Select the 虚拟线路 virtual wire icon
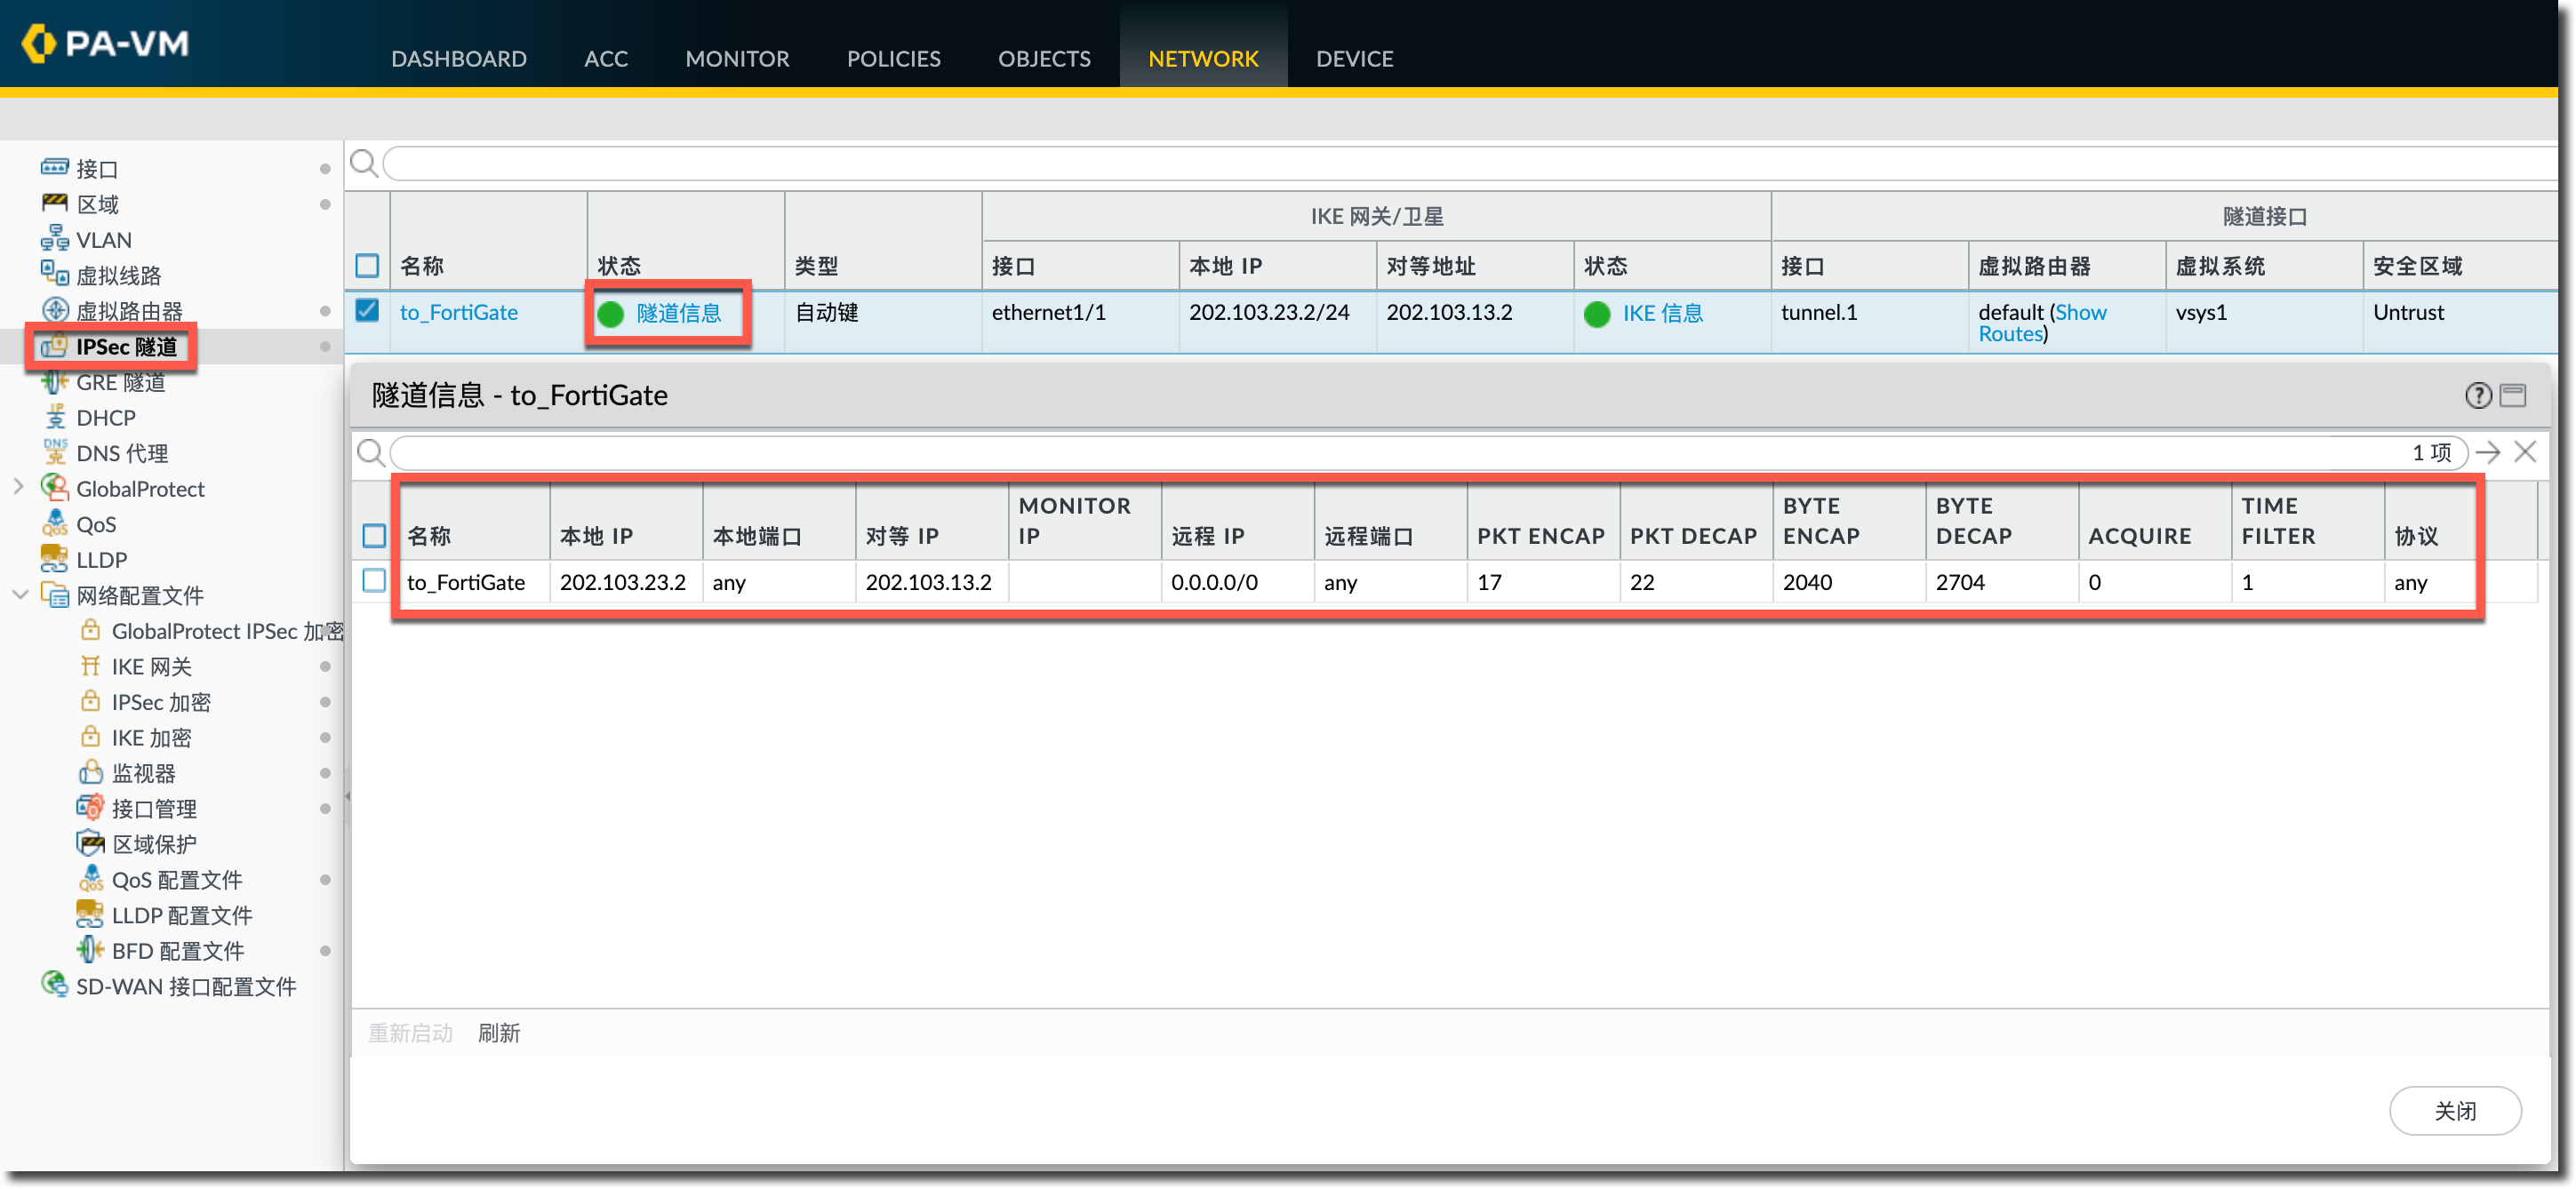The width and height of the screenshot is (2576, 1189). click(x=54, y=274)
